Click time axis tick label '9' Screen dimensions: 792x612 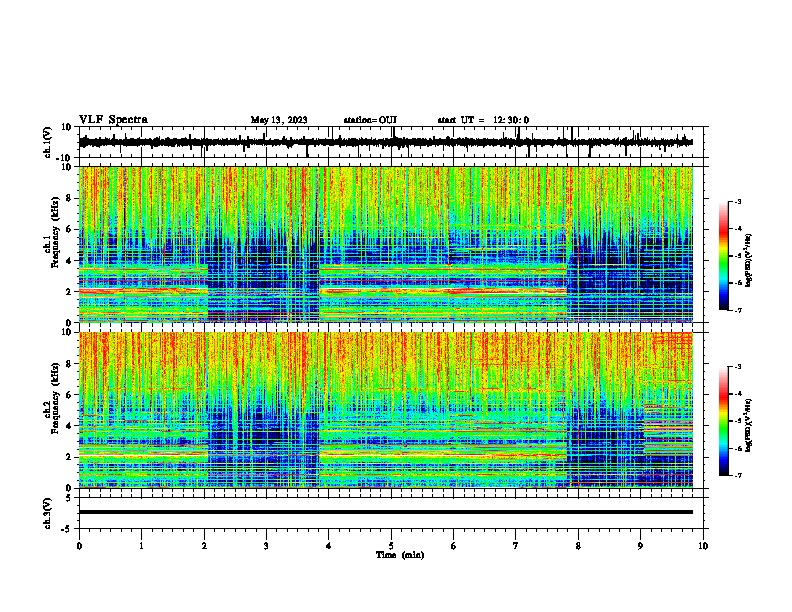(x=640, y=546)
